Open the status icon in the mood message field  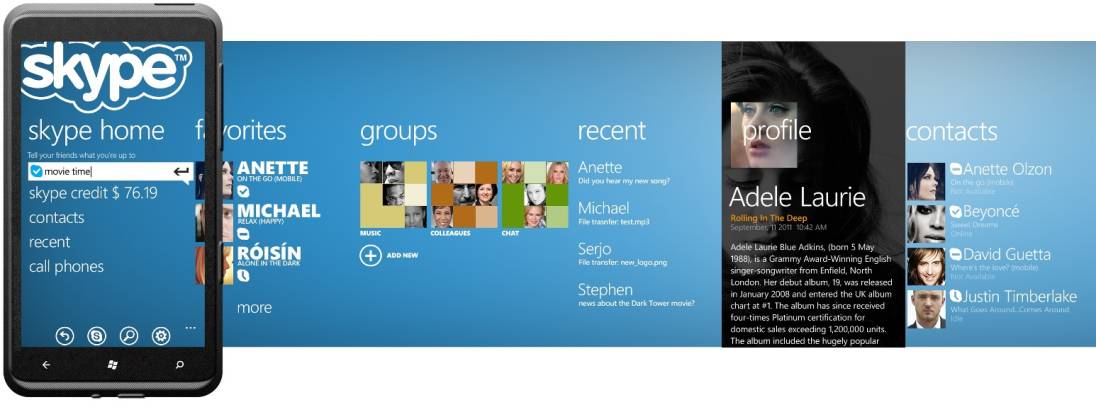coord(36,171)
